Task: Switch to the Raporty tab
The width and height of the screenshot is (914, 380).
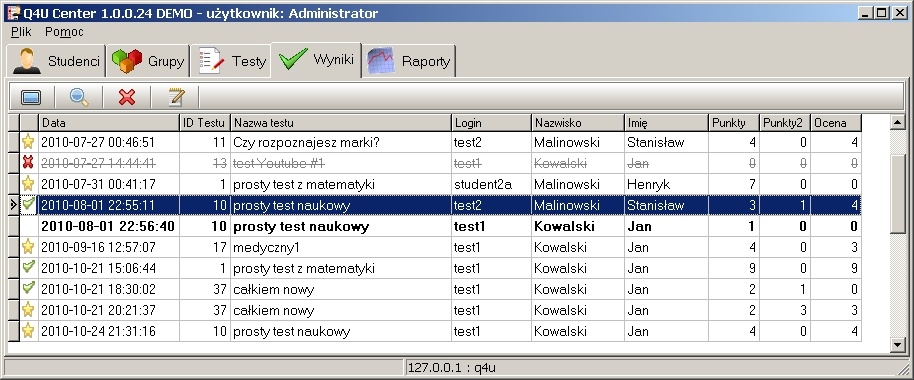Action: pos(409,61)
